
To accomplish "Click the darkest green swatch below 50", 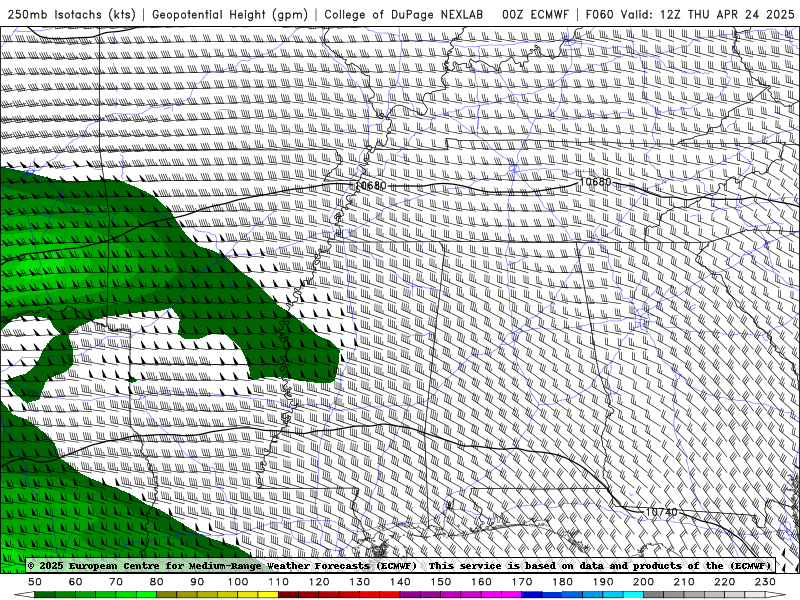I will [45, 595].
